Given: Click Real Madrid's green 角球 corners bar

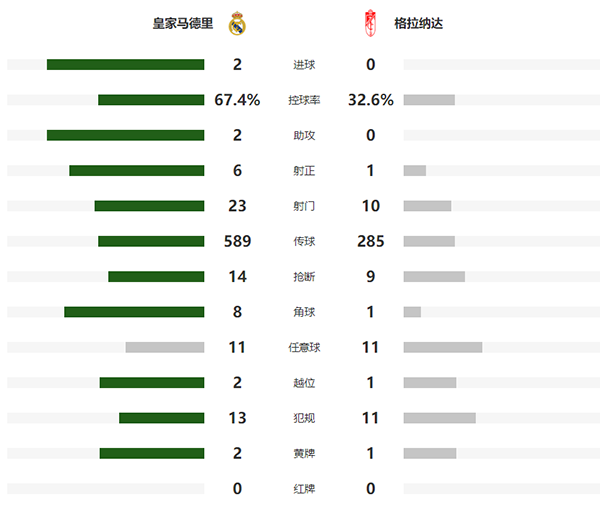Looking at the screenshot, I should coord(134,312).
